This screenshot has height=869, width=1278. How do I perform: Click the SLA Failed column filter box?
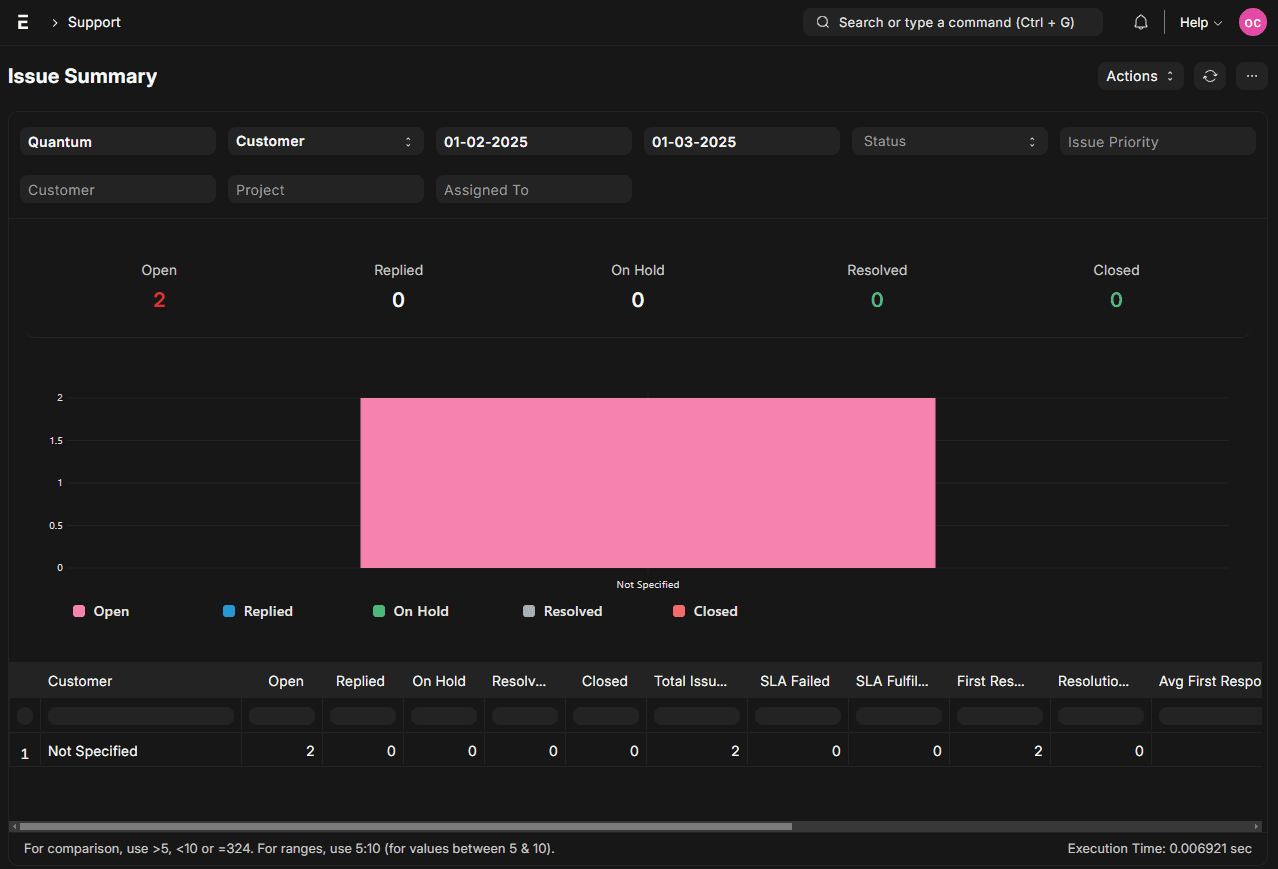[x=798, y=716]
